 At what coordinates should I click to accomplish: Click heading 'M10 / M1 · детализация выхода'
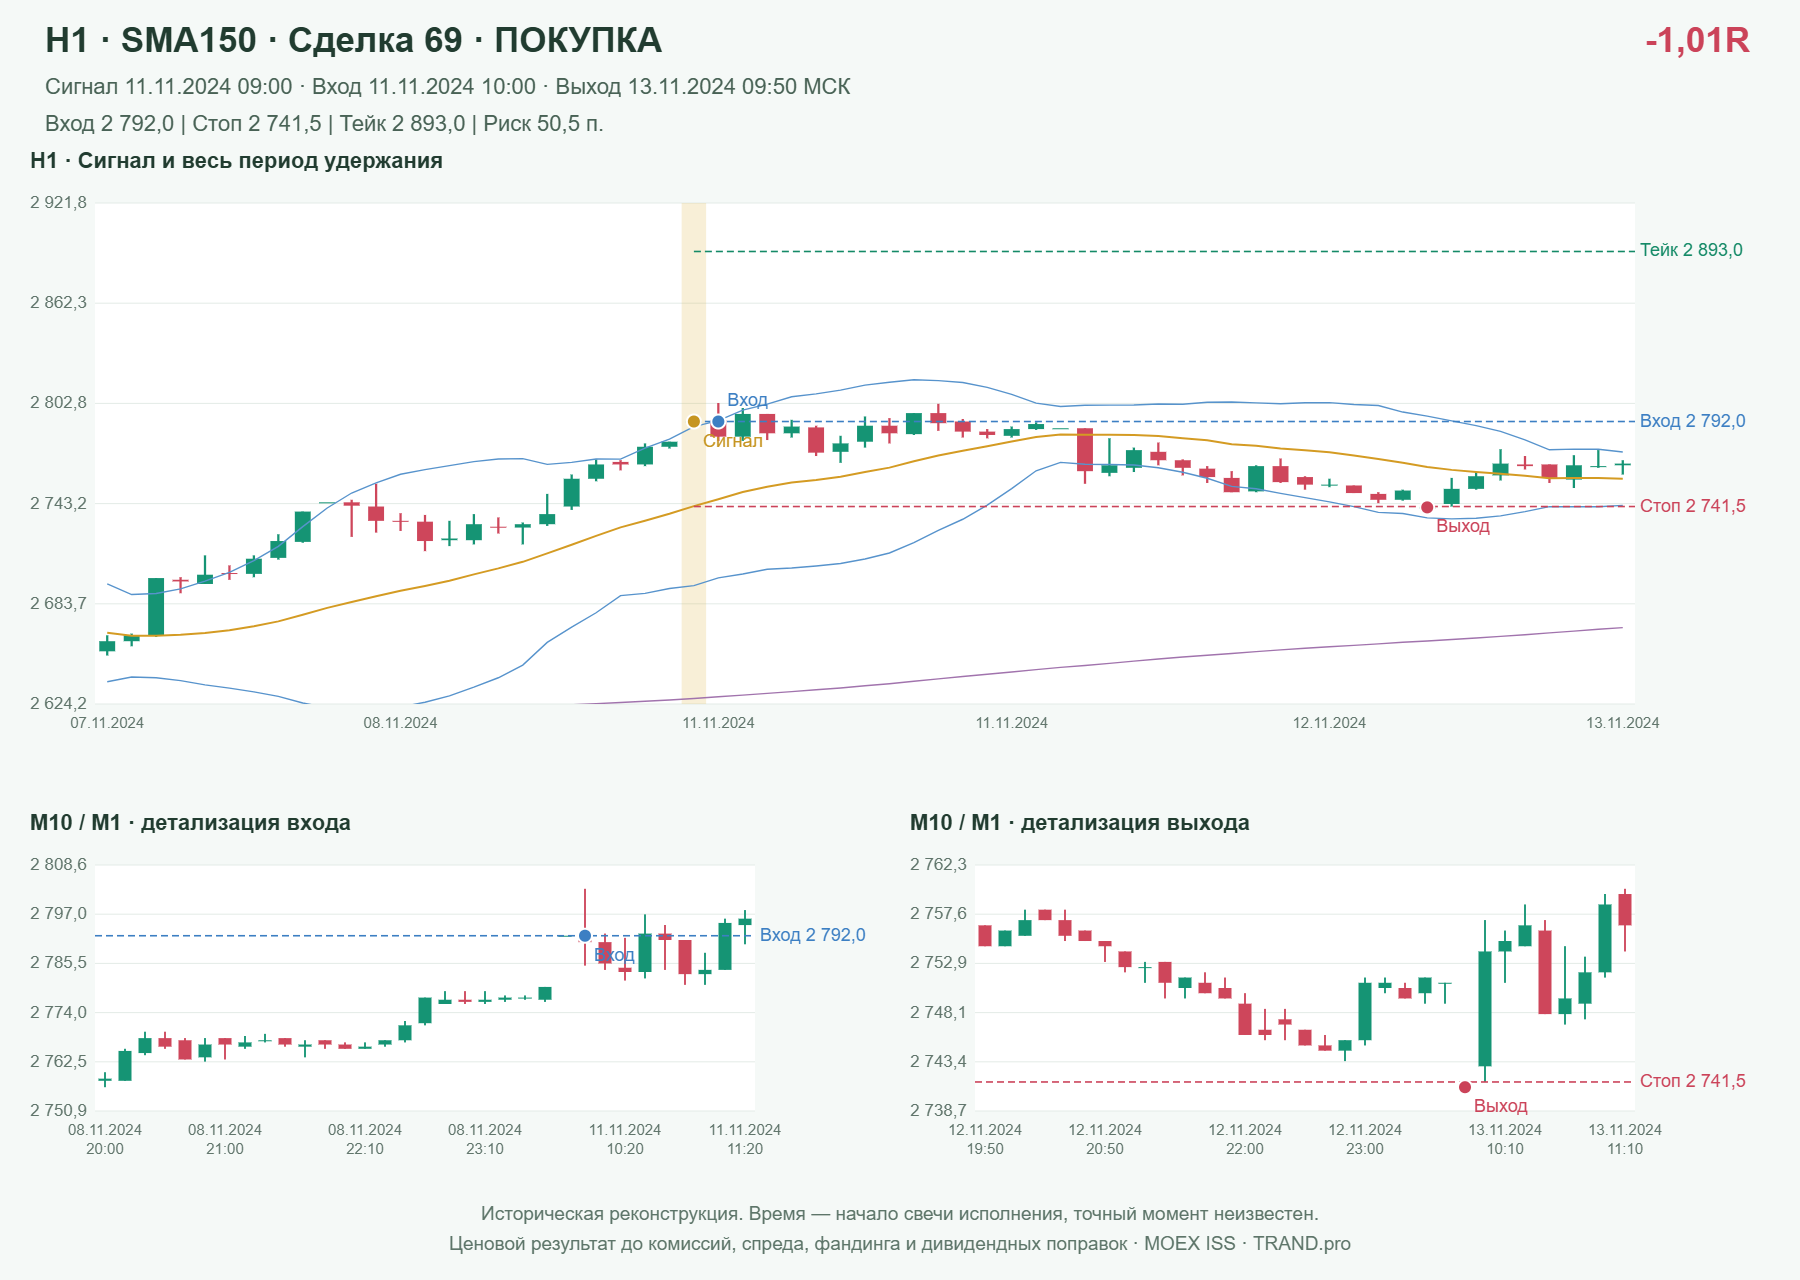(1080, 823)
